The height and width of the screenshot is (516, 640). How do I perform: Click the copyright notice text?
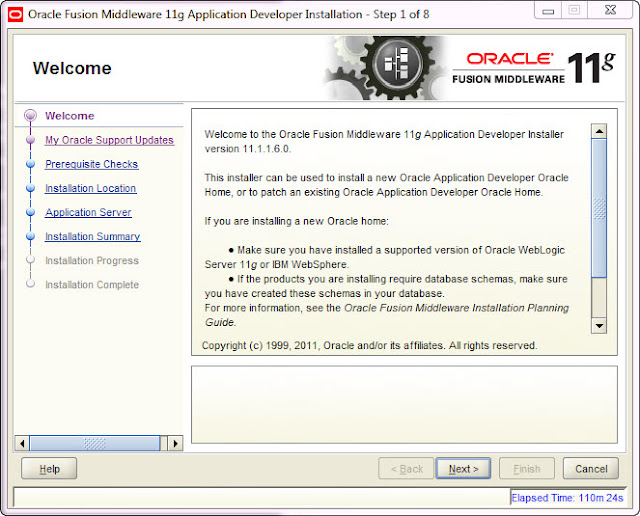point(369,345)
